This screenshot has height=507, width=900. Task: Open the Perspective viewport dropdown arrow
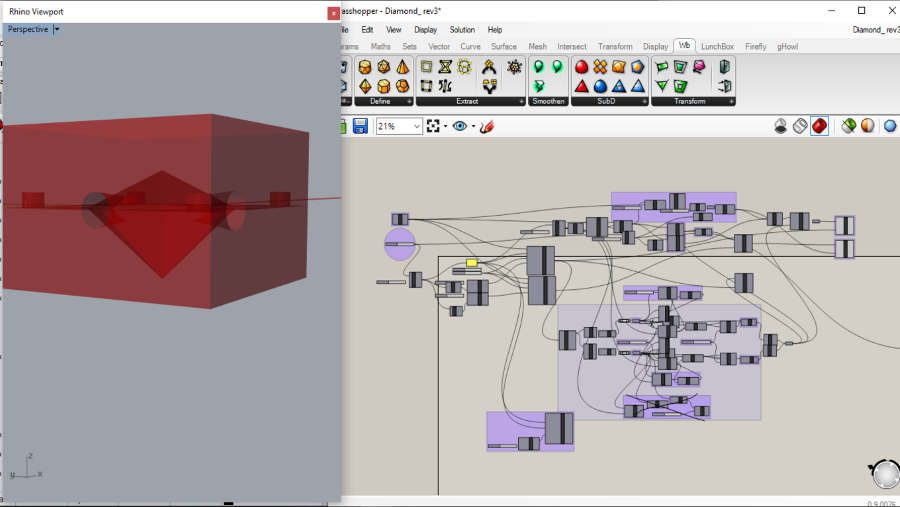(57, 29)
